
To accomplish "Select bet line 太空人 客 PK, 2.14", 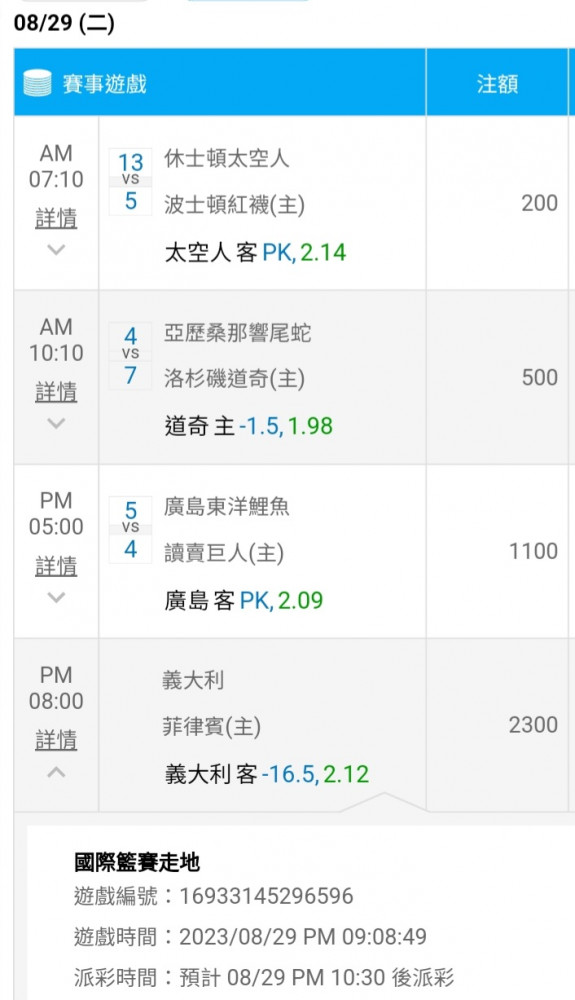I will click(x=256, y=253).
